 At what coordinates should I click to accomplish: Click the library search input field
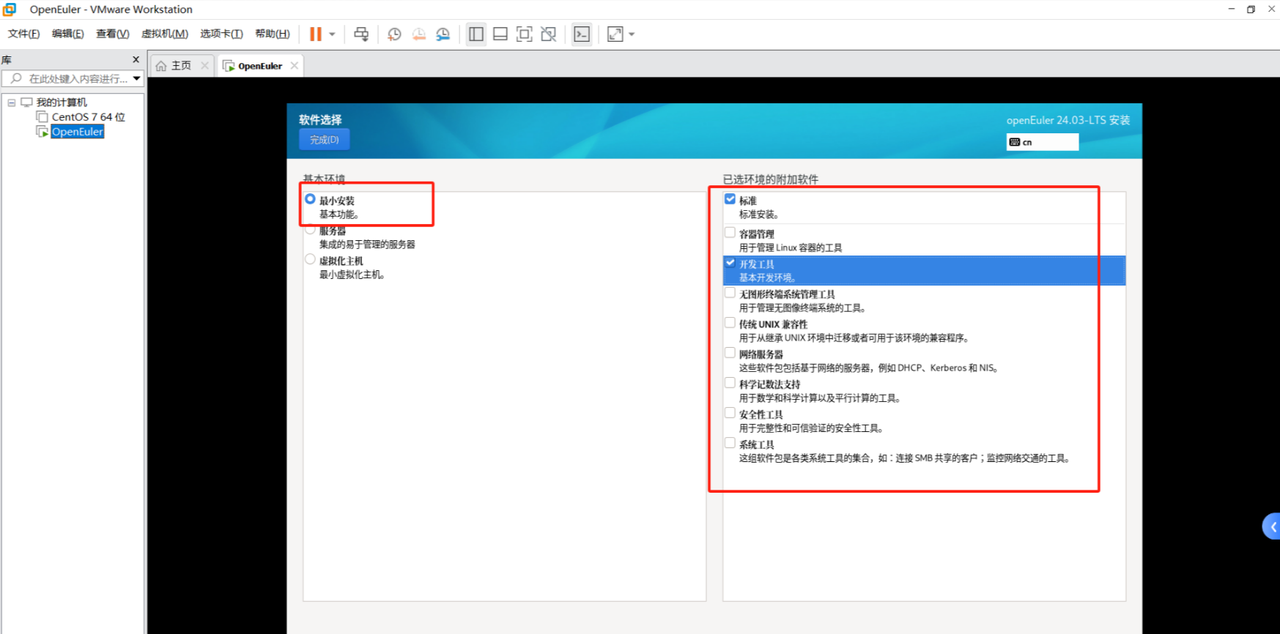coord(66,78)
